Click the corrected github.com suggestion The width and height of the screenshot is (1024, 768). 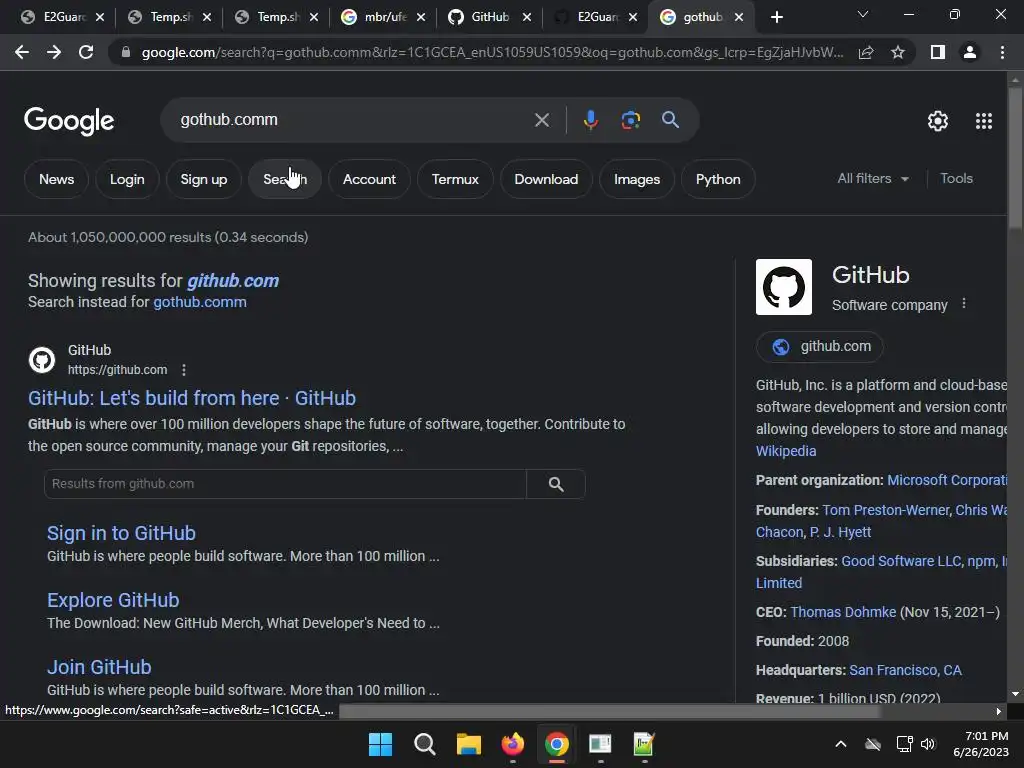click(233, 281)
